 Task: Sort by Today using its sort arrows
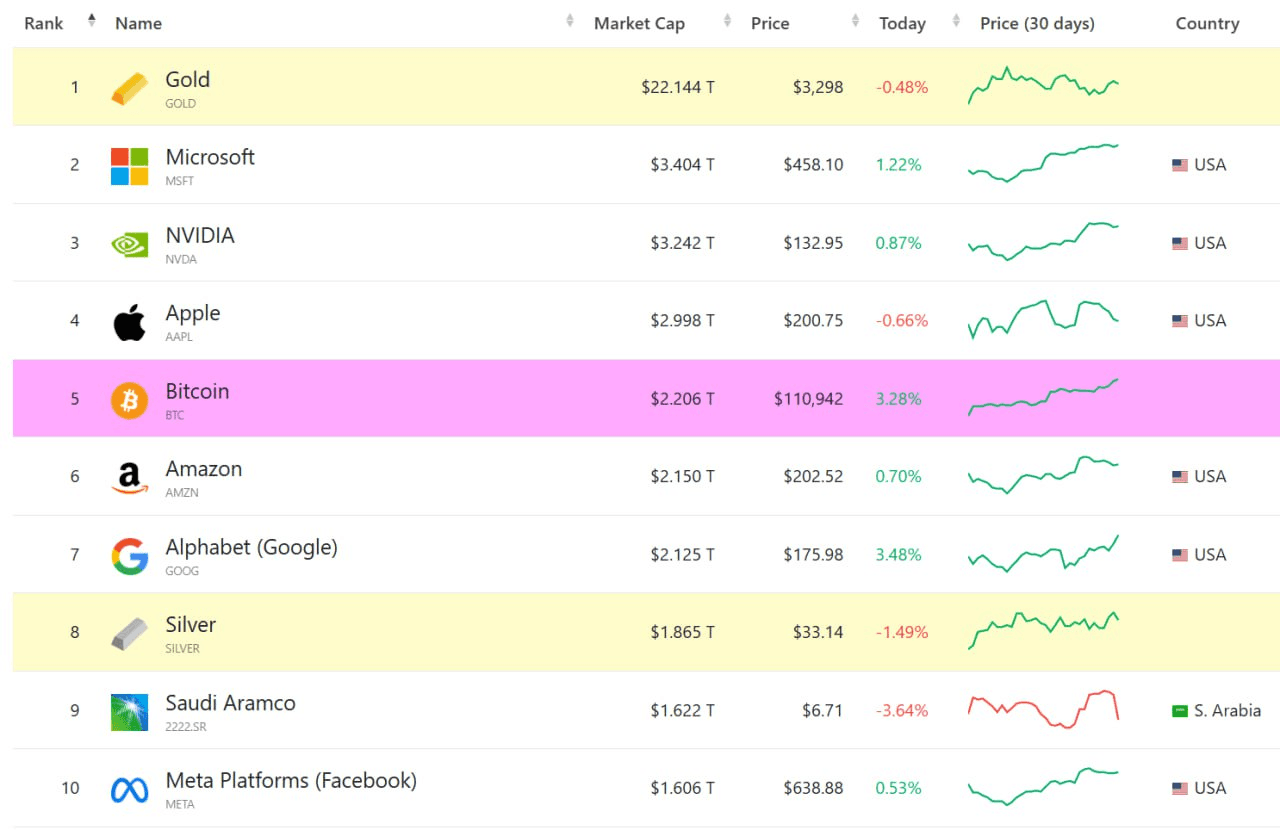coord(956,20)
